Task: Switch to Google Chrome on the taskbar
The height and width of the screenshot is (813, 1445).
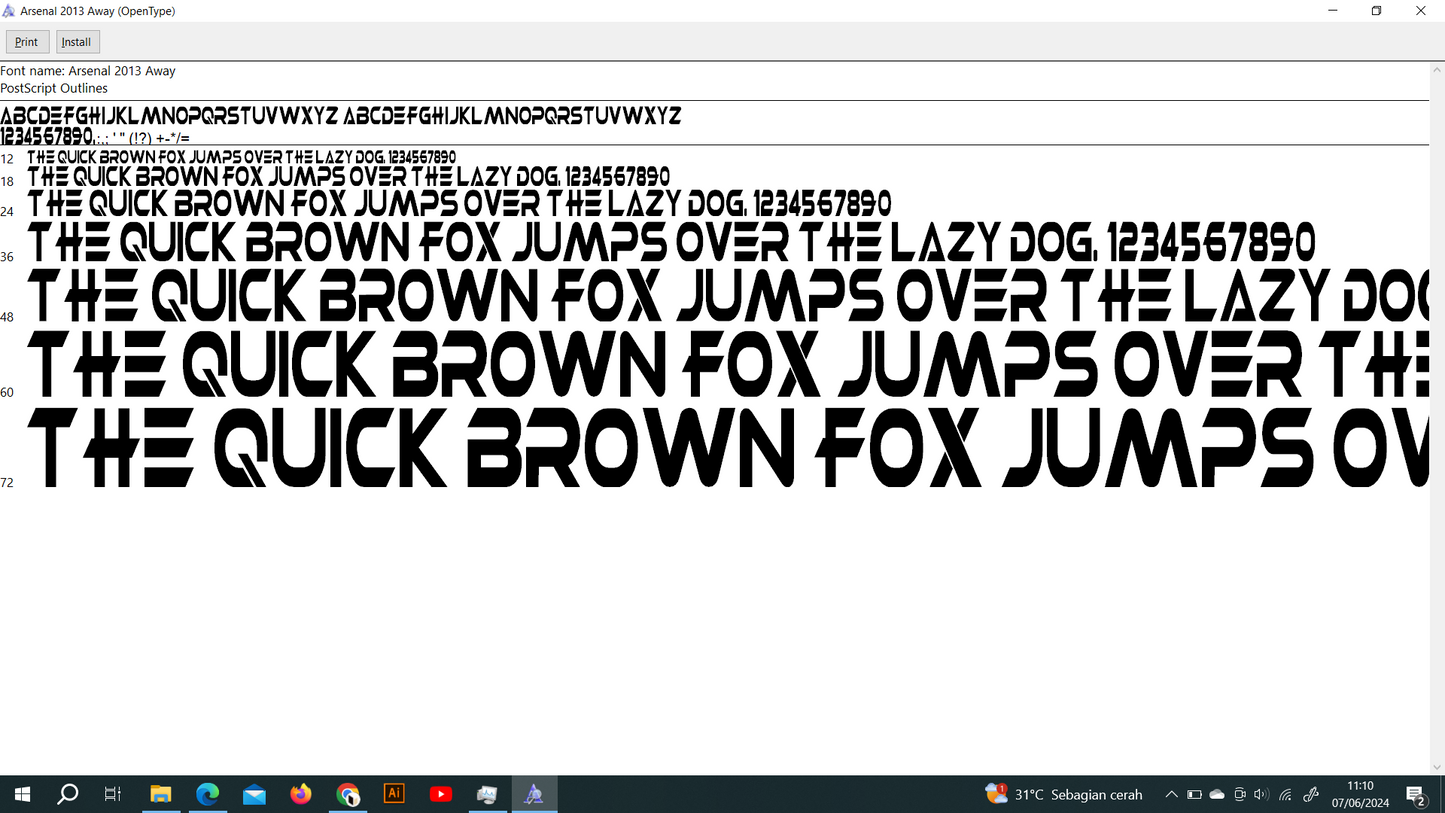Action: [x=348, y=795]
